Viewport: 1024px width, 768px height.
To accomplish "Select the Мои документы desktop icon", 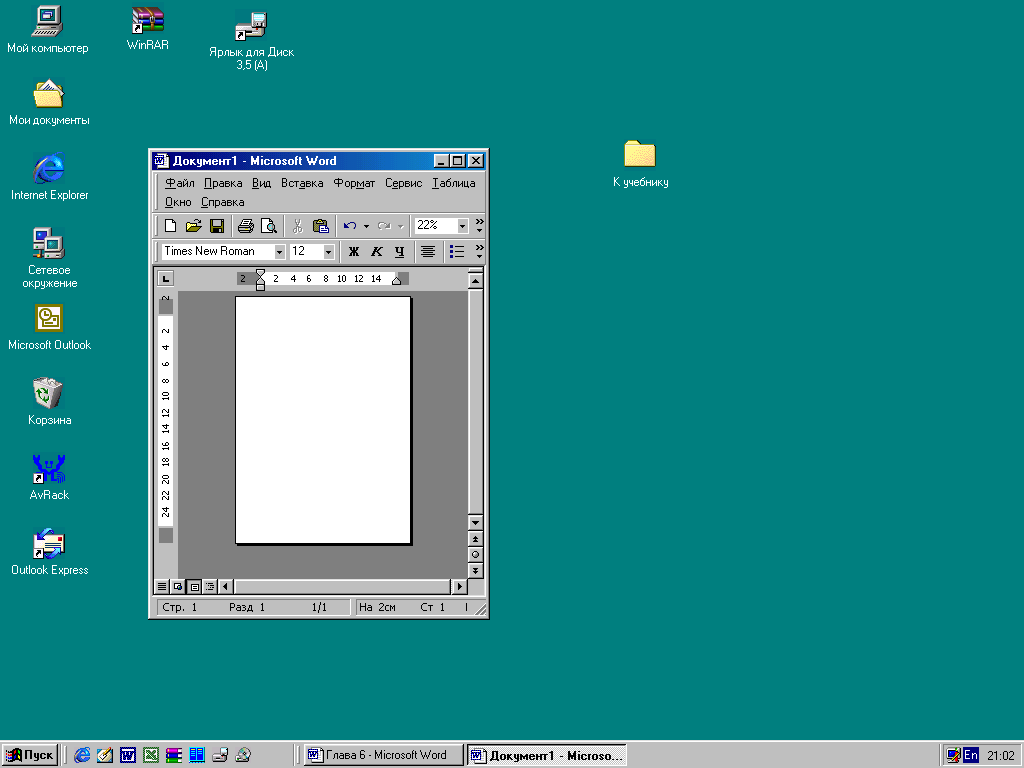I will 49,103.
